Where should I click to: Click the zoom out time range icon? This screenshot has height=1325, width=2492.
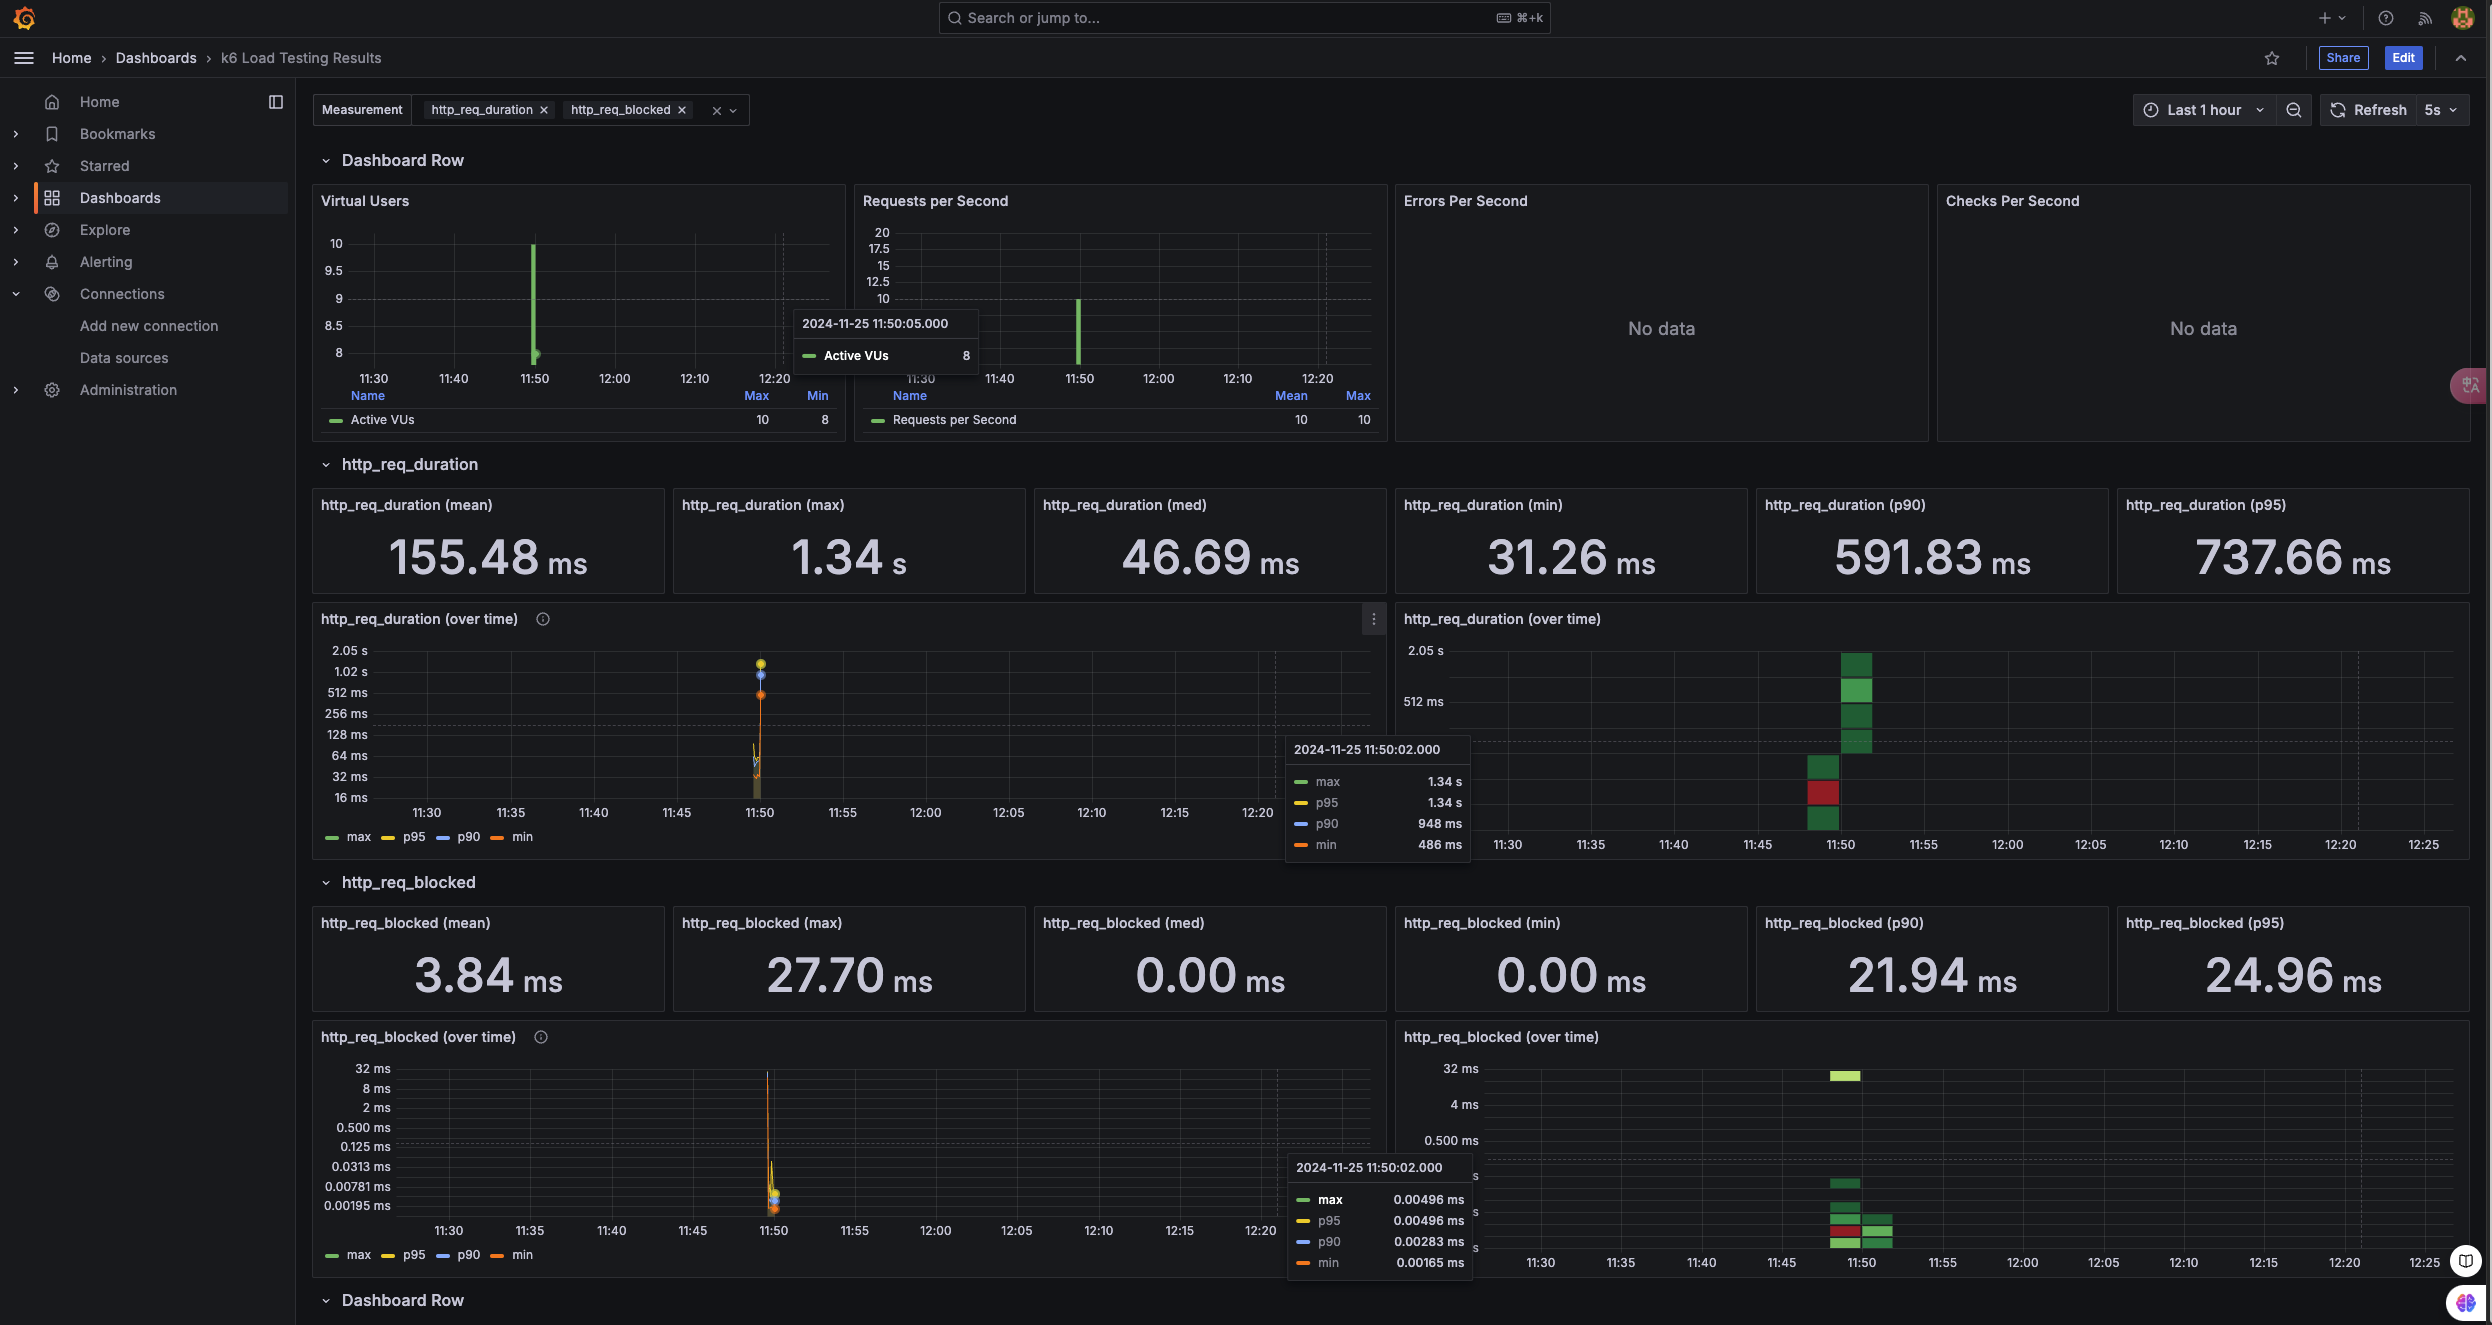(x=2294, y=110)
